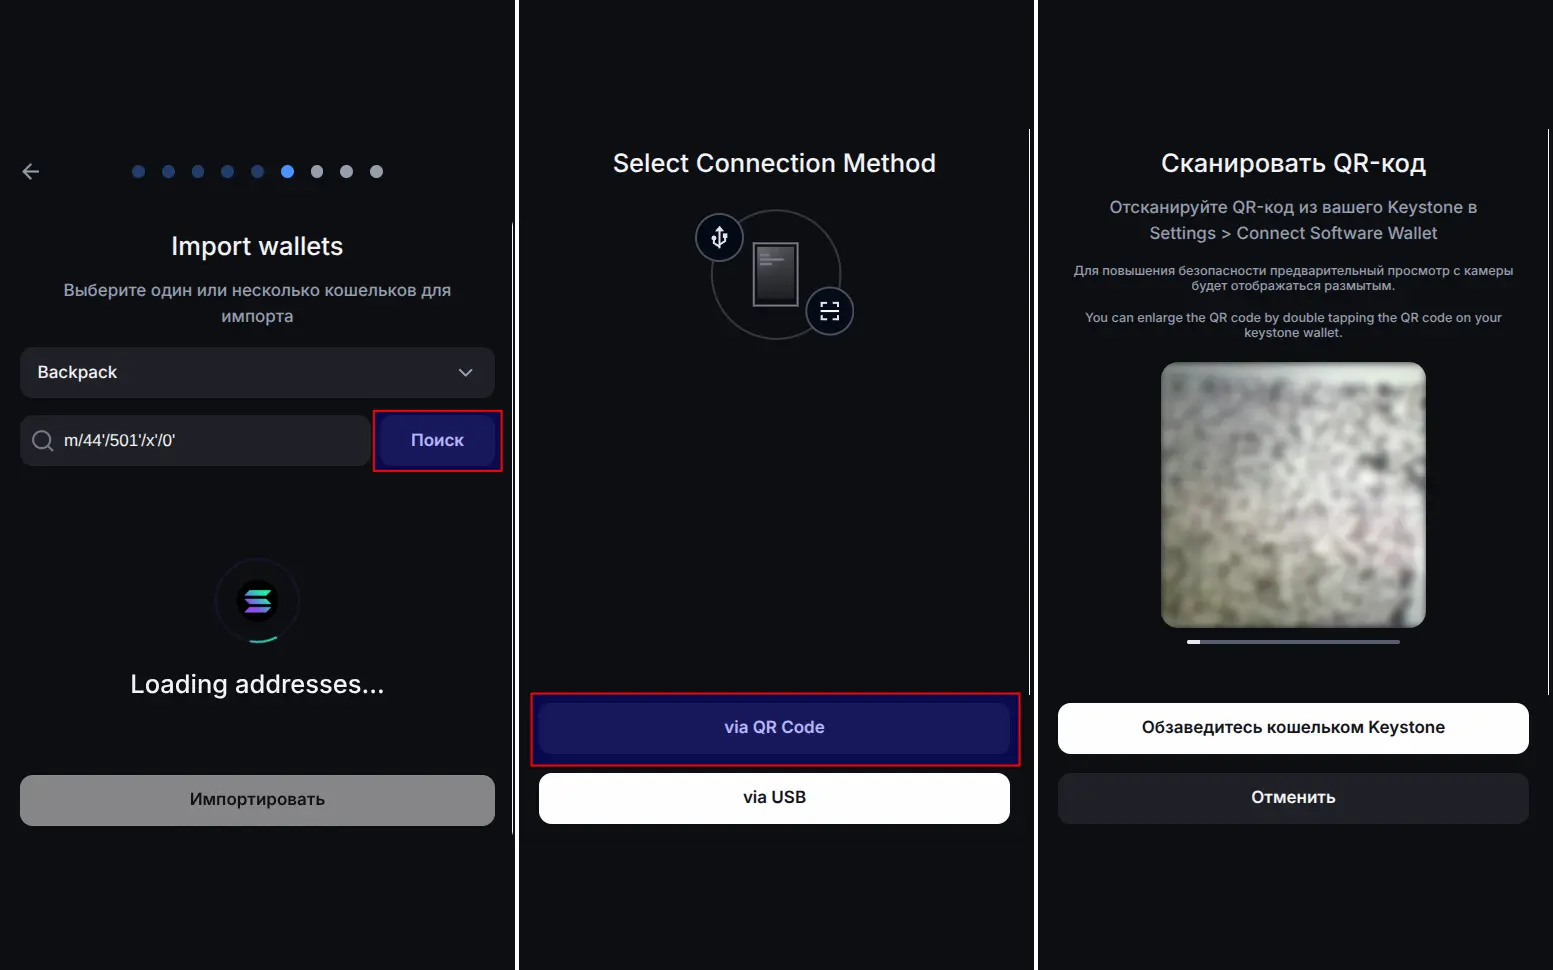Select the last step dot in indicator

tap(376, 172)
